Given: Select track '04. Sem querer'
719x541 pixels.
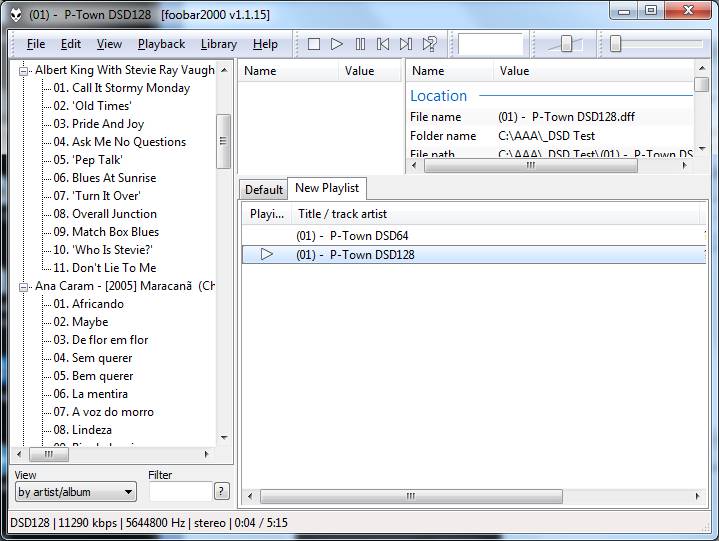Looking at the screenshot, I should pyautogui.click(x=93, y=358).
